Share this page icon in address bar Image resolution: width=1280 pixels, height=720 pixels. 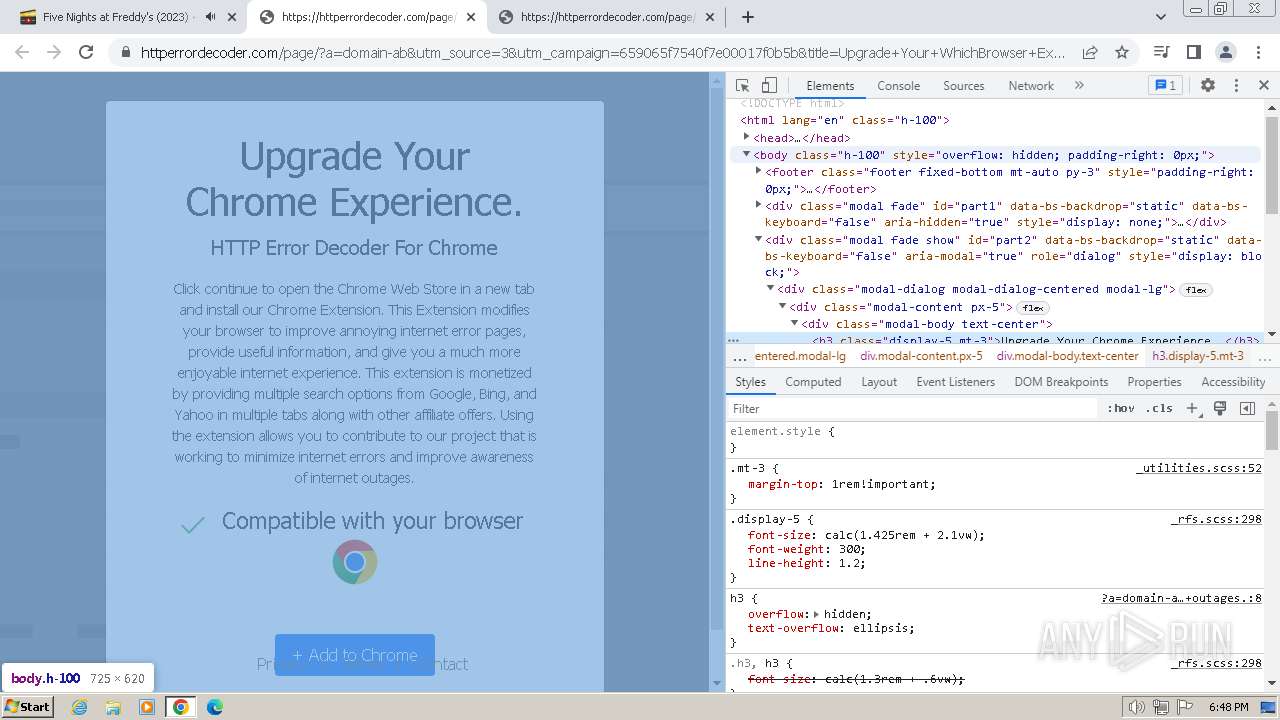tap(1090, 52)
